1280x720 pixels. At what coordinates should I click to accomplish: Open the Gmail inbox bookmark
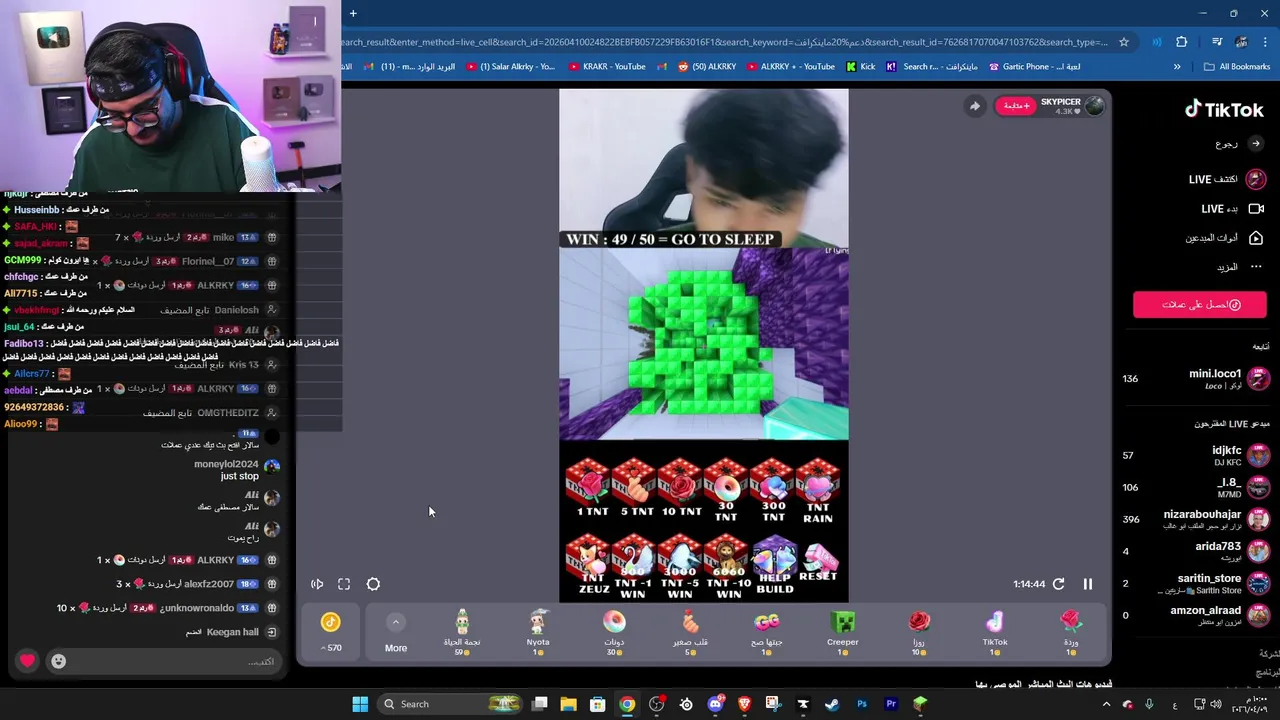coord(410,67)
